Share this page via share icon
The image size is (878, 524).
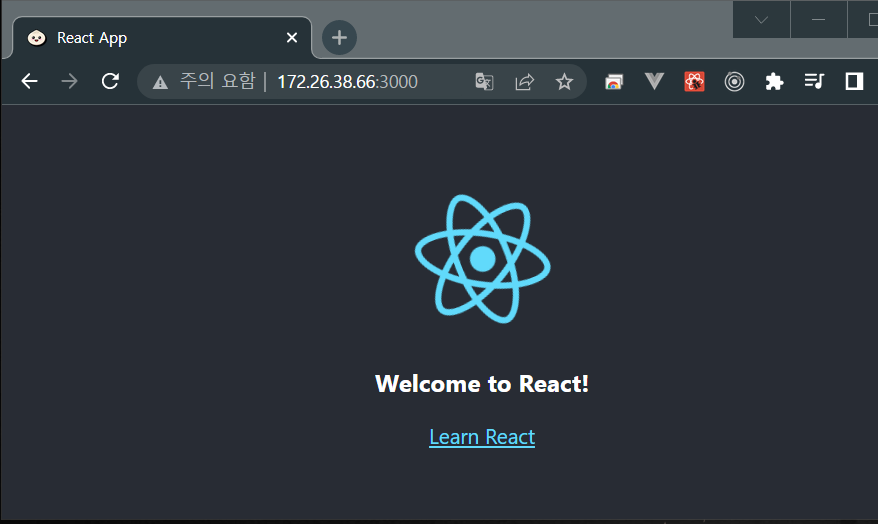pos(525,82)
